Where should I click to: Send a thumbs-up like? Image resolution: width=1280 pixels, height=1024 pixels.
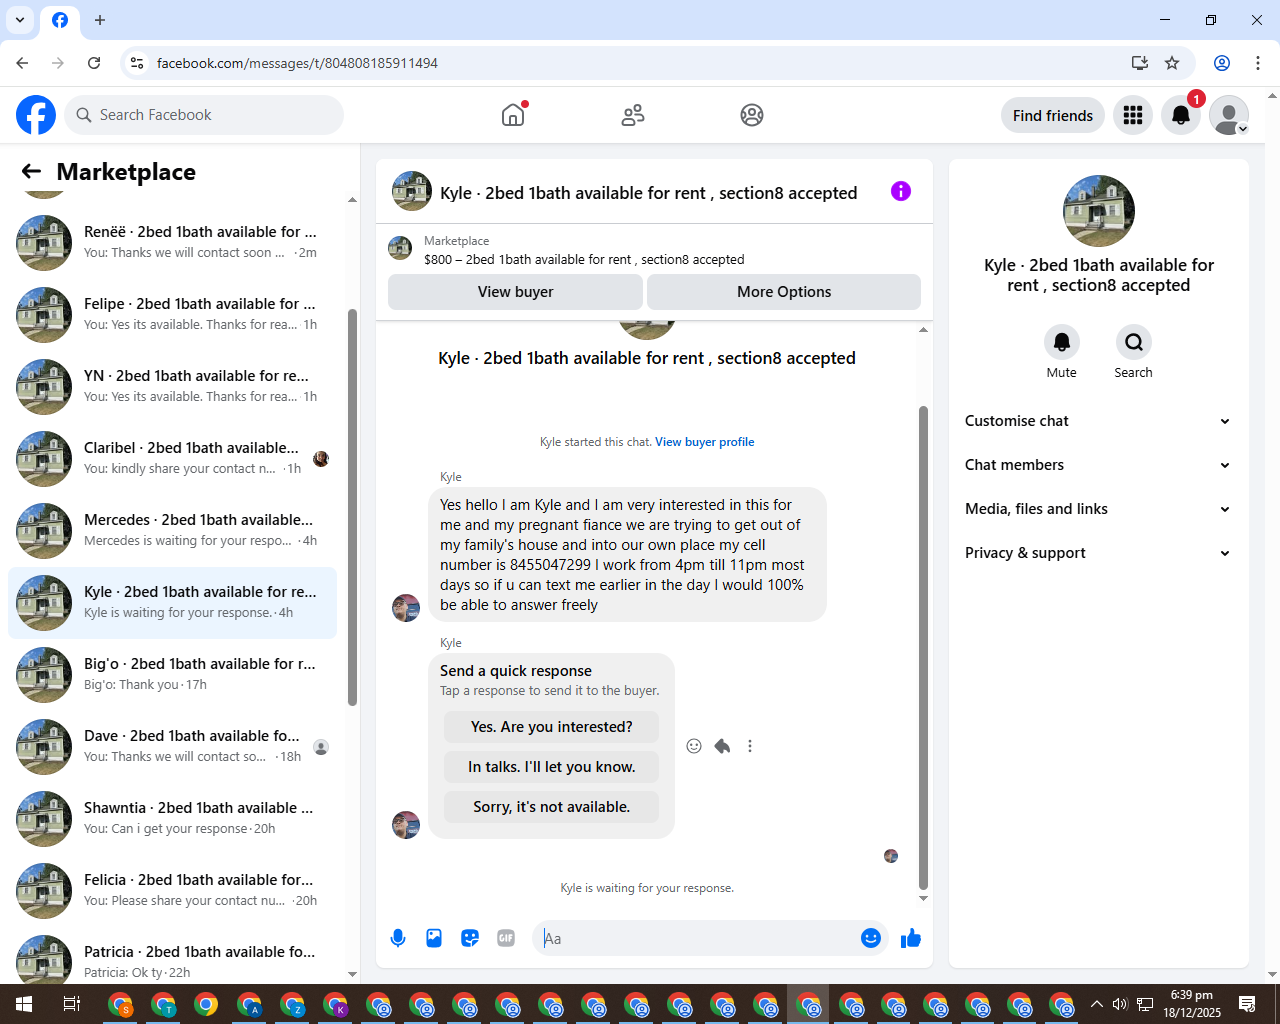[911, 938]
